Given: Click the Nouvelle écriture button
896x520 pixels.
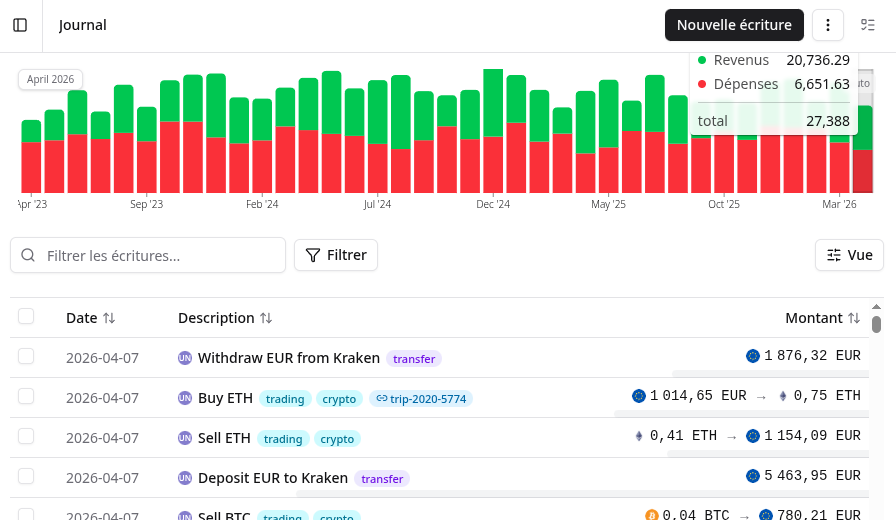Looking at the screenshot, I should pos(734,25).
